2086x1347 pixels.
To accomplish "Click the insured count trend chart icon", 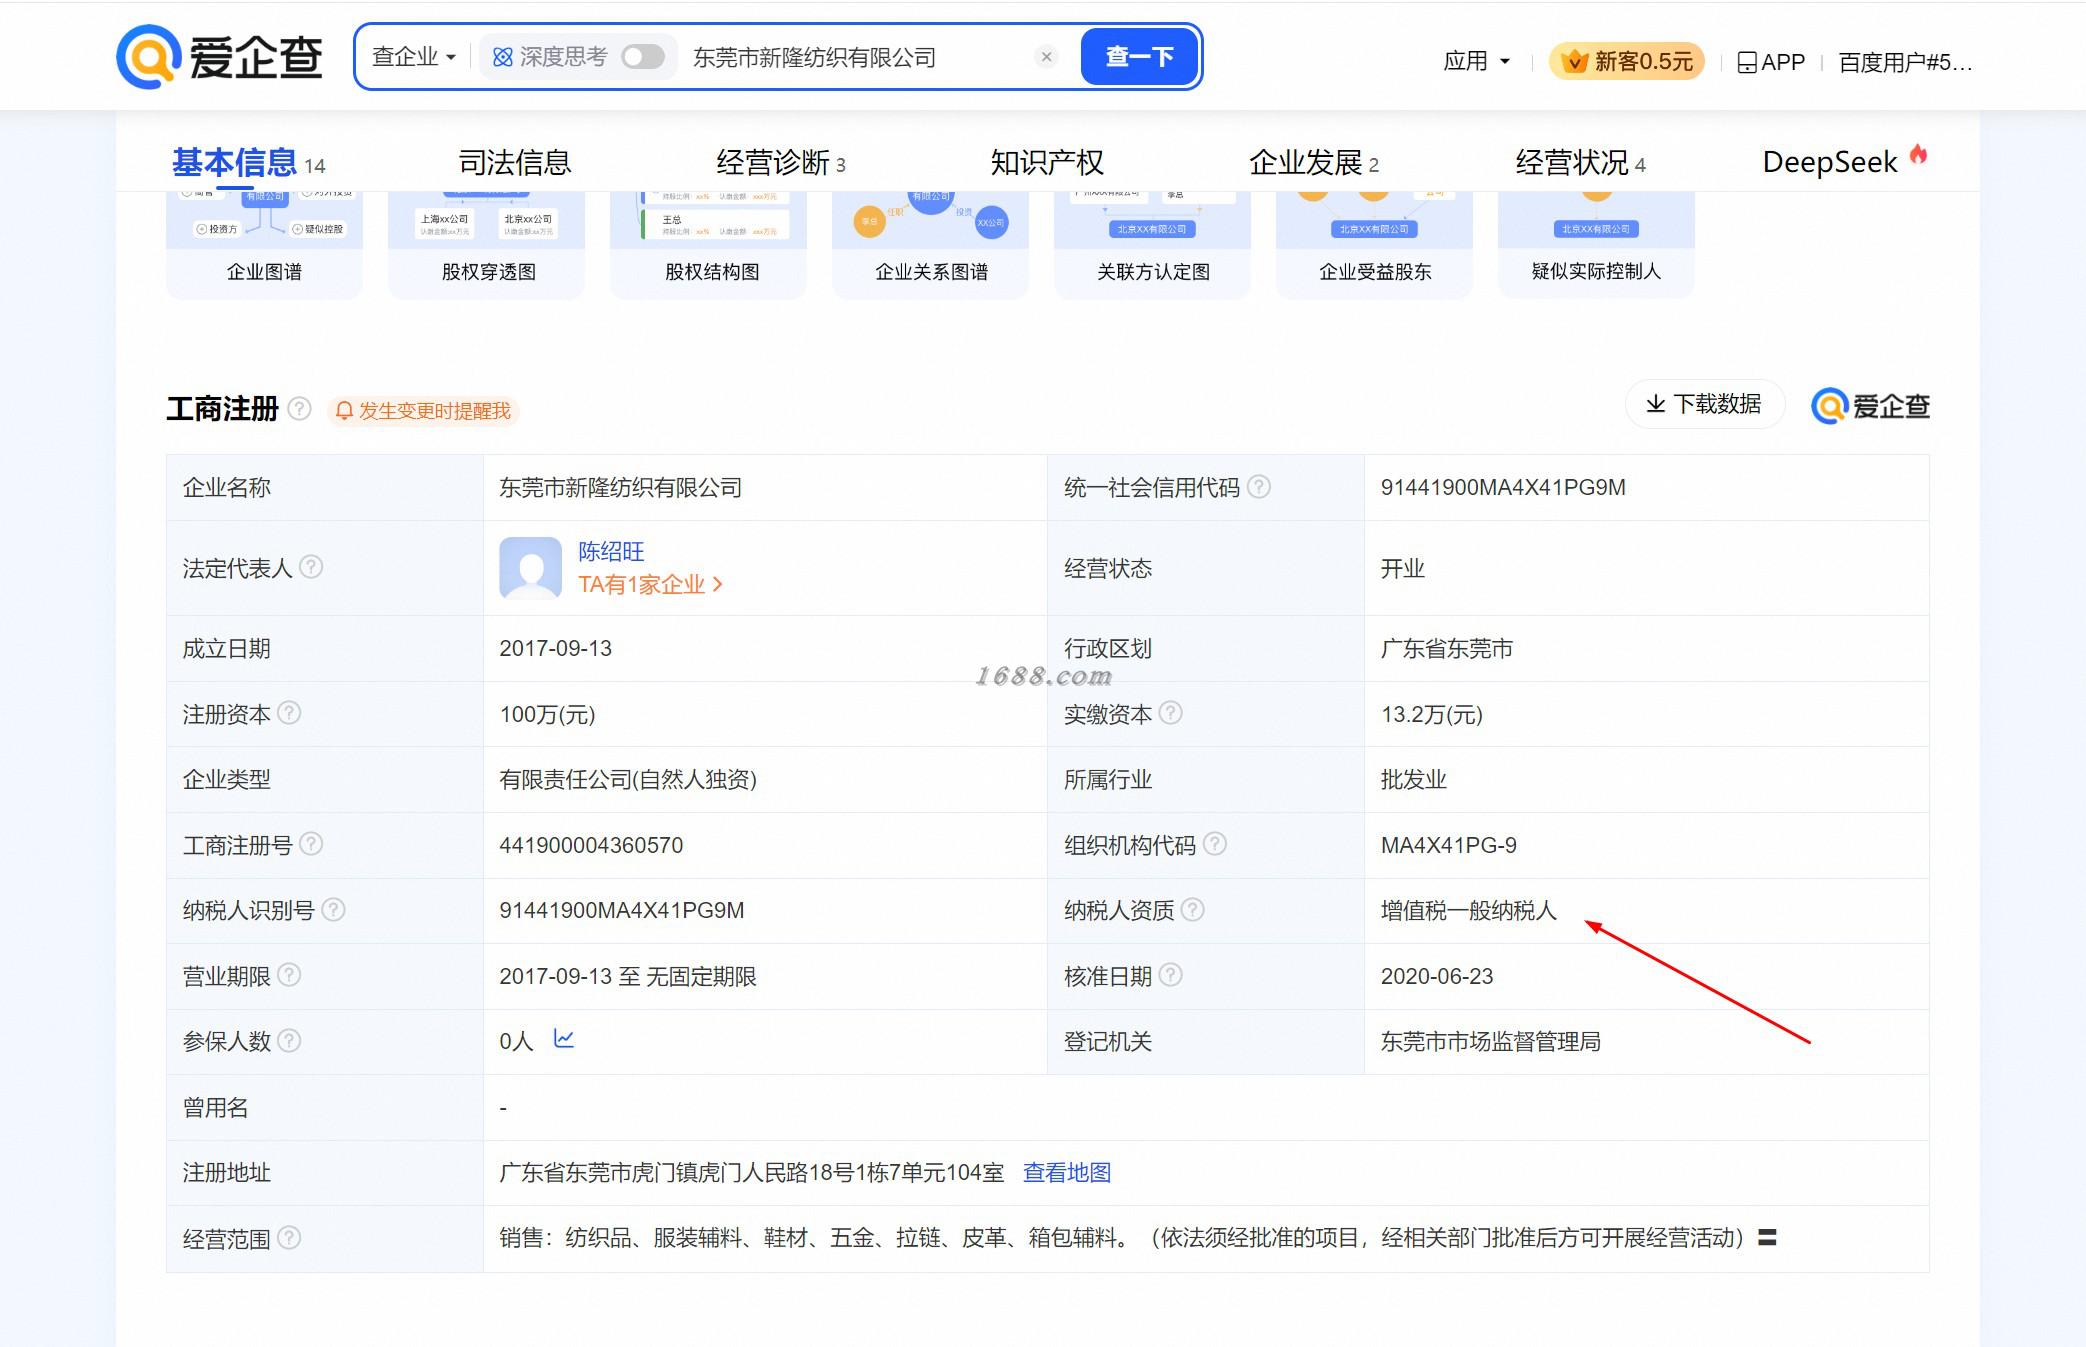I will point(564,1039).
